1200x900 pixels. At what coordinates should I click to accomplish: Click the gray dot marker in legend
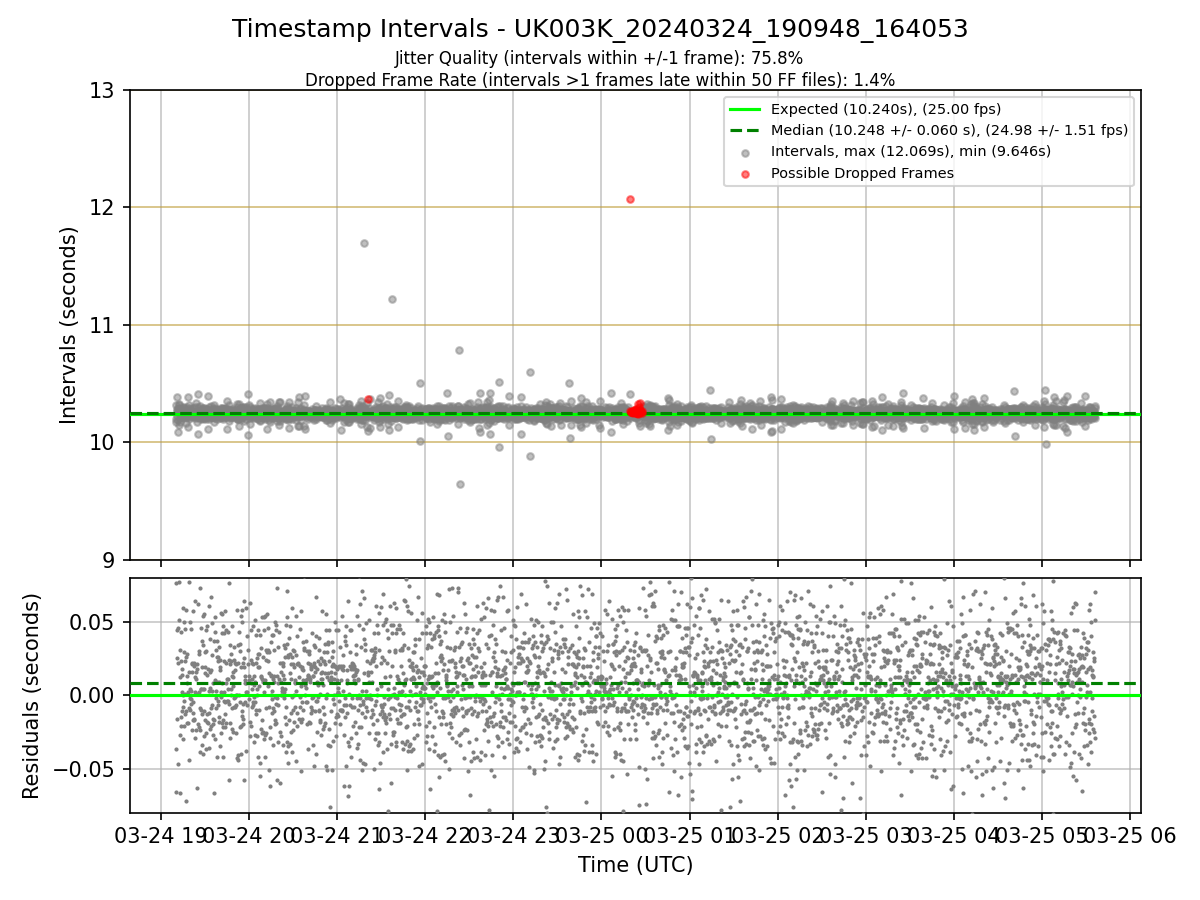point(746,152)
